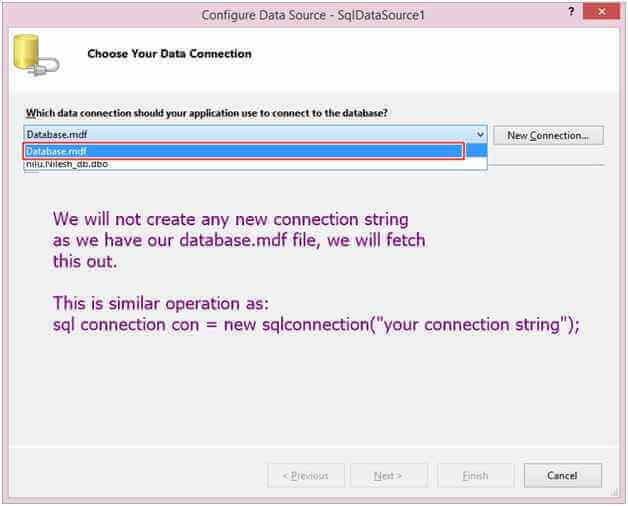Click the 'We will not create' text line
The image size is (628, 506).
coord(231,218)
